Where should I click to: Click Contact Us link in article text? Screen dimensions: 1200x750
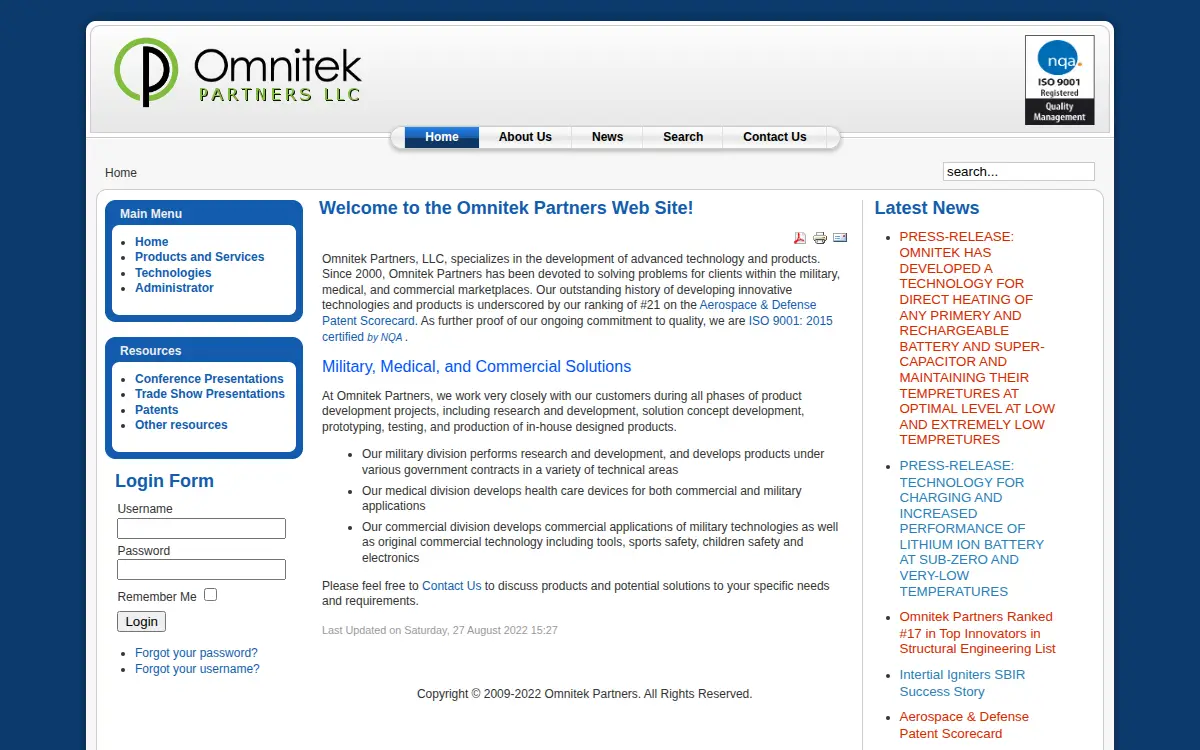tap(452, 586)
